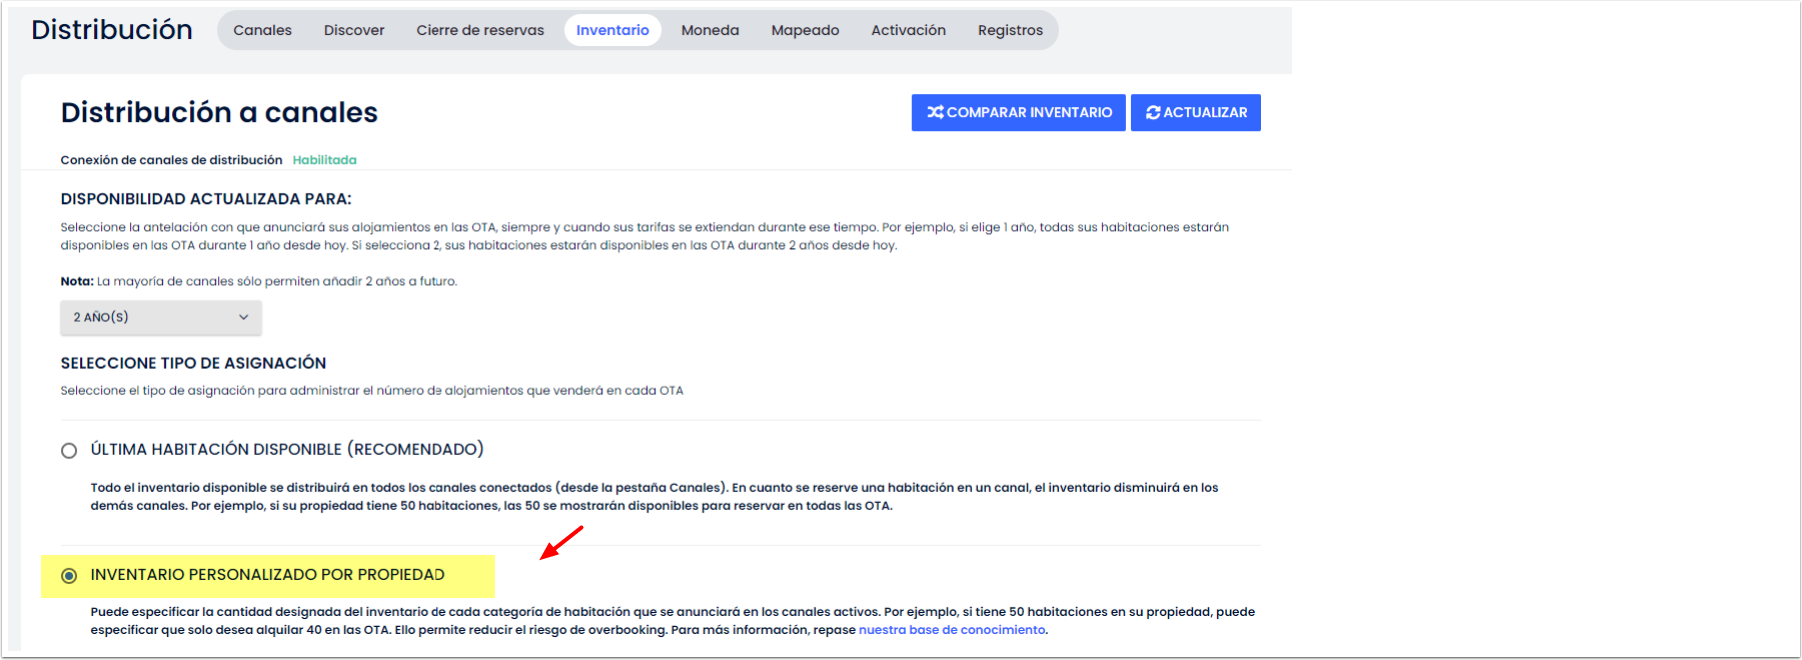Select the Inventario tab
The image size is (1802, 660).
[612, 30]
